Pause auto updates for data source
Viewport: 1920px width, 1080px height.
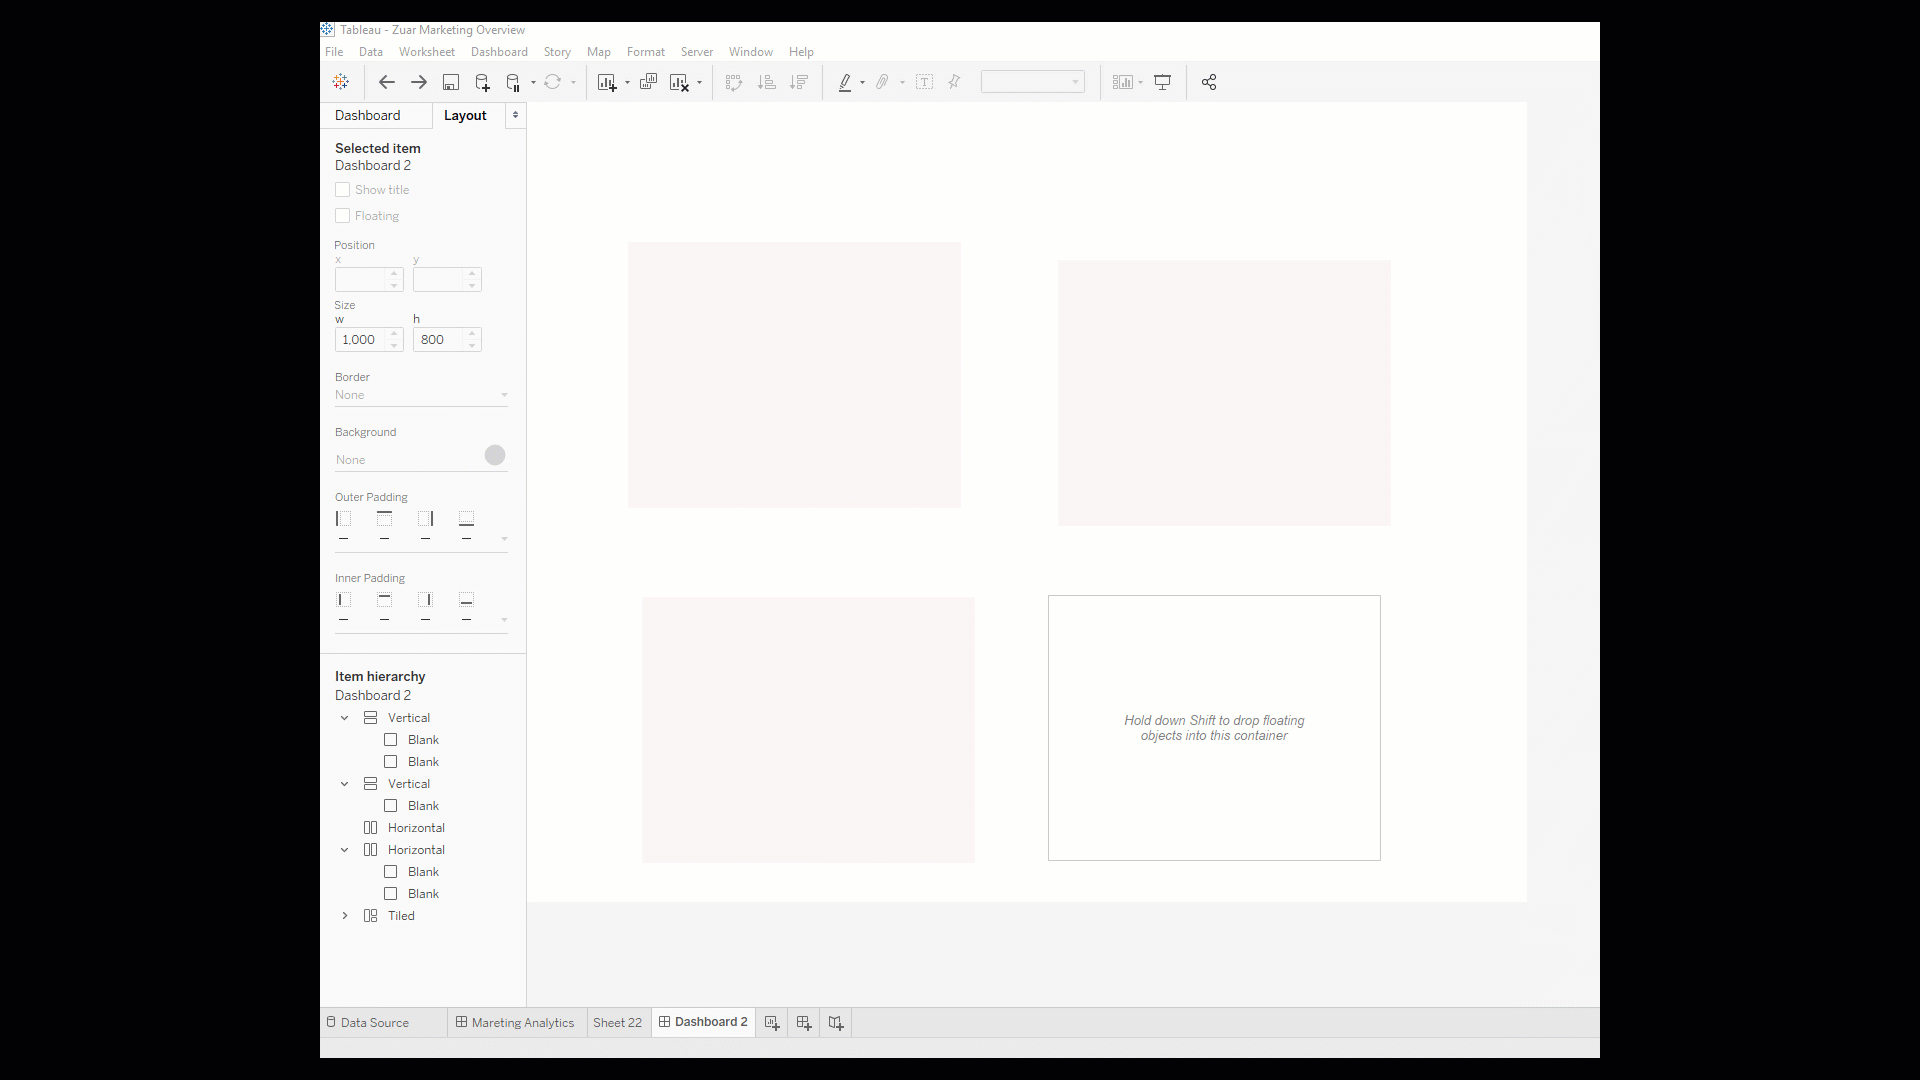pos(513,82)
